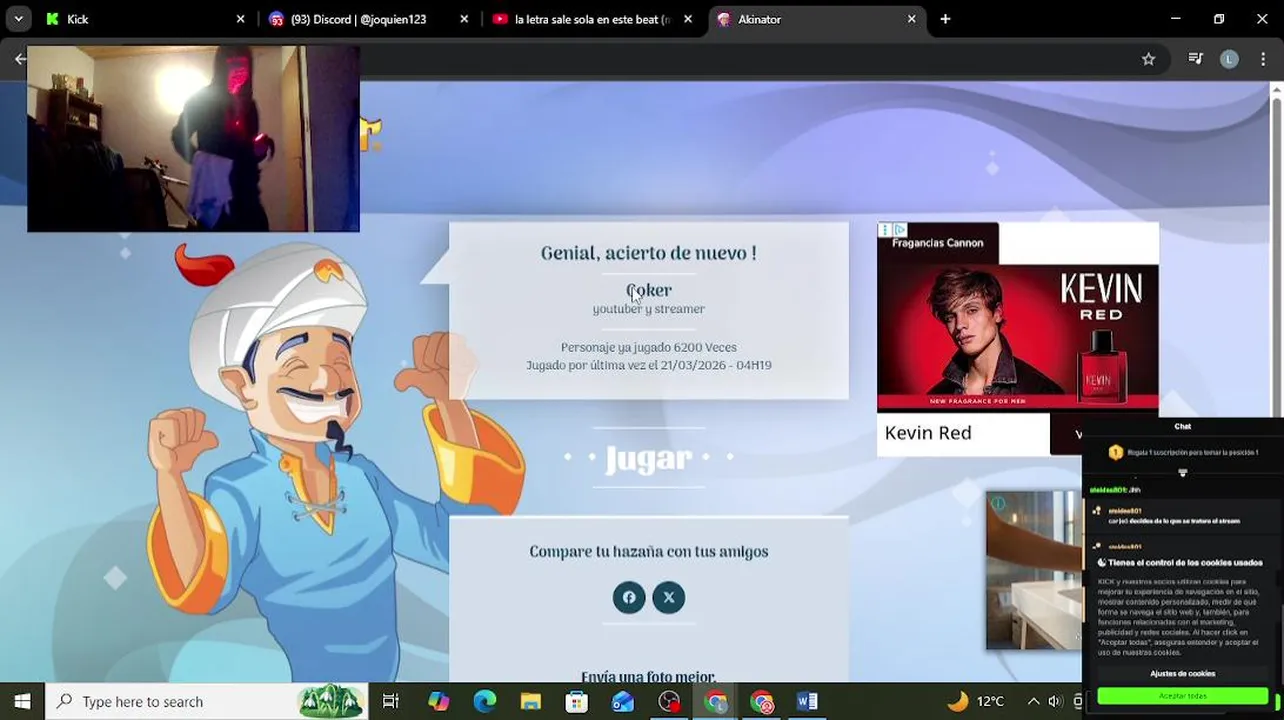Open the Chrome profile avatar 'L'
The width and height of the screenshot is (1284, 720).
tap(1229, 59)
